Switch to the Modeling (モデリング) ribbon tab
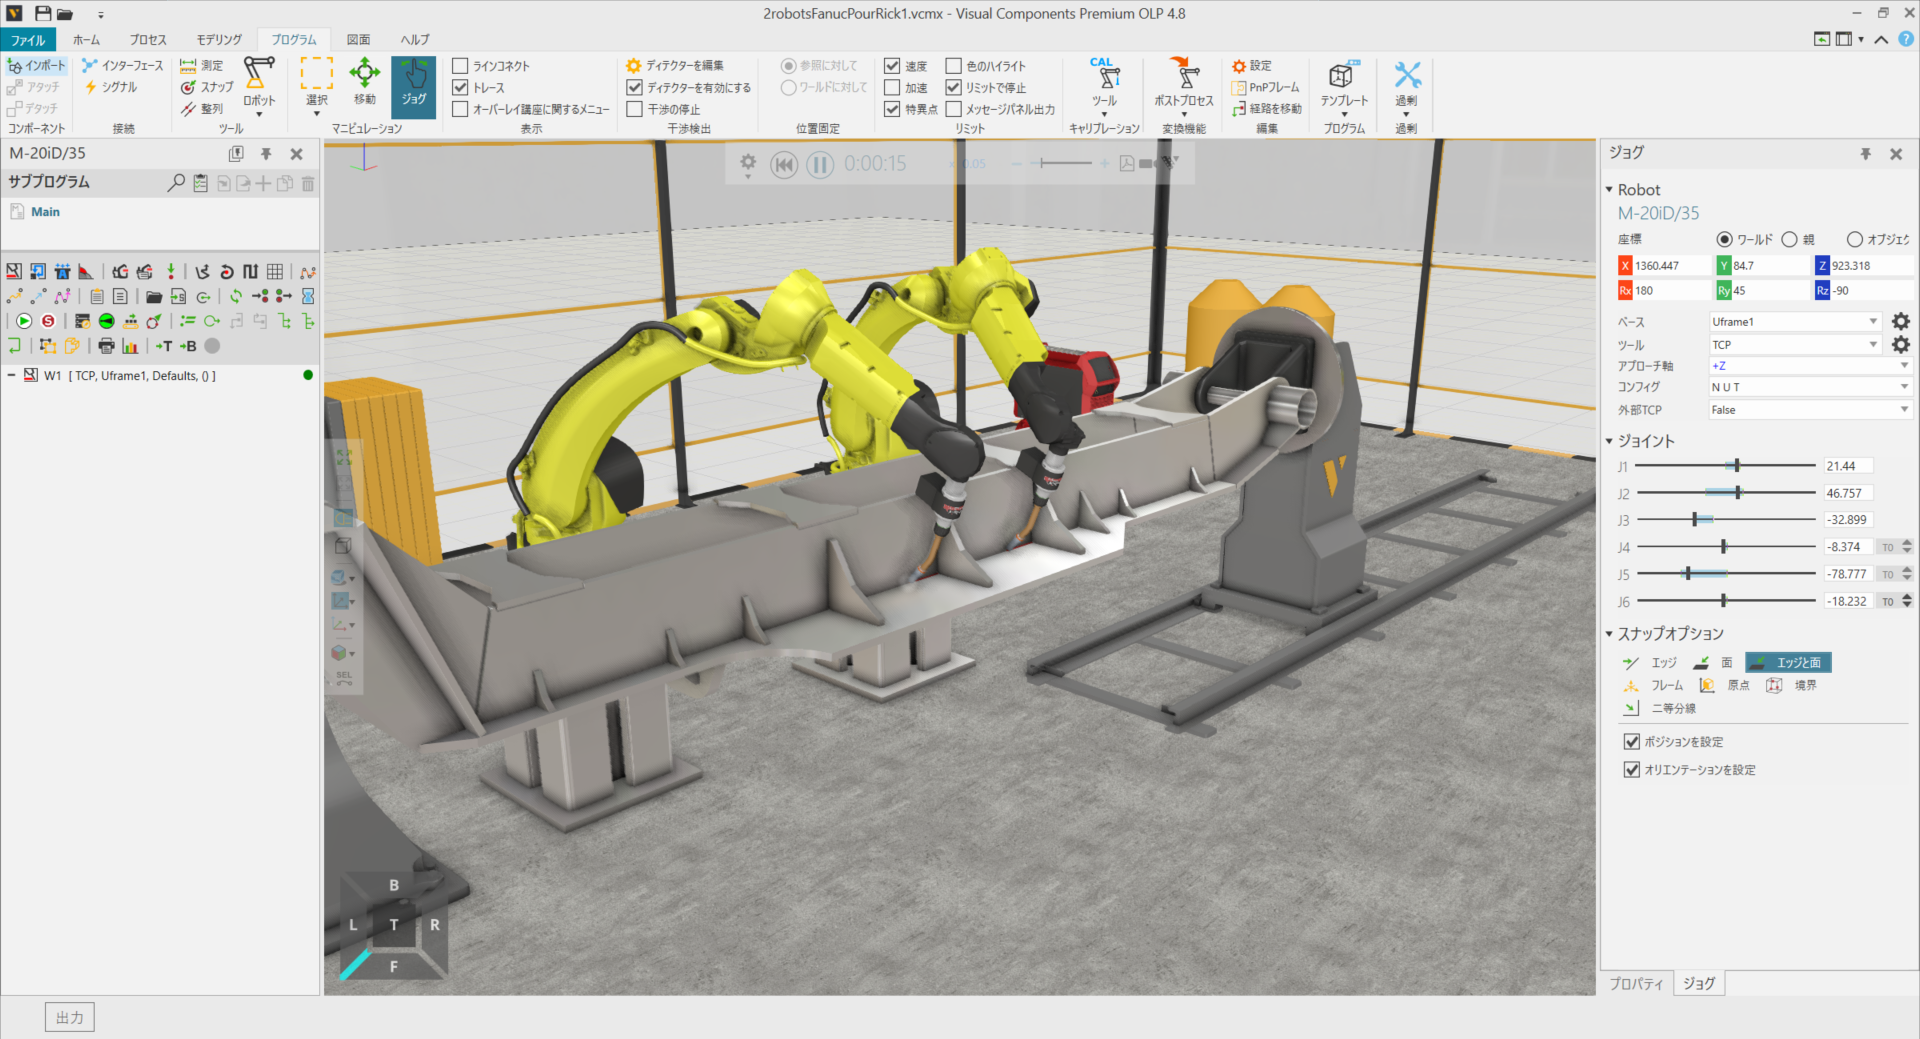The width and height of the screenshot is (1920, 1039). [x=219, y=40]
